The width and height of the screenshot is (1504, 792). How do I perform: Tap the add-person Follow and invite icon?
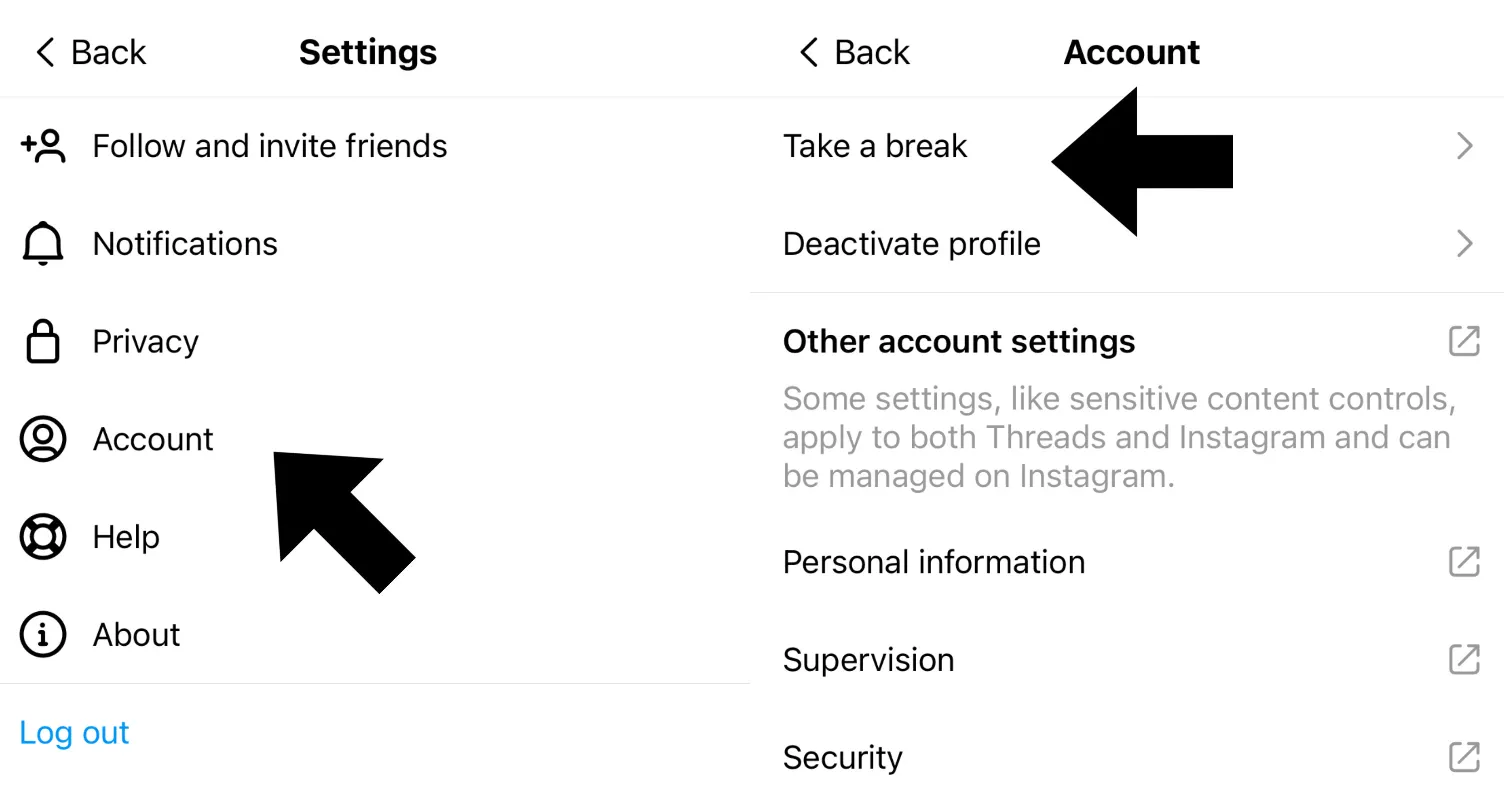click(x=43, y=146)
